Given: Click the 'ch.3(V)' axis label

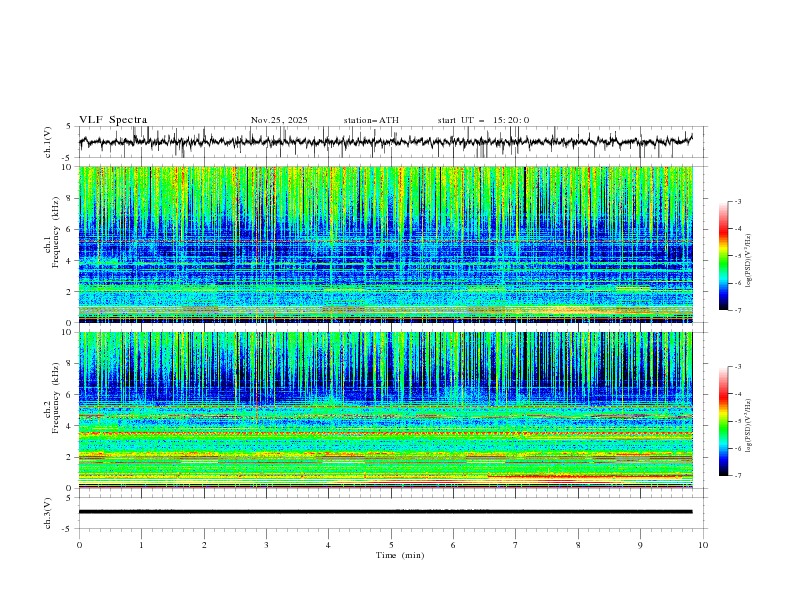Looking at the screenshot, I should (x=48, y=513).
